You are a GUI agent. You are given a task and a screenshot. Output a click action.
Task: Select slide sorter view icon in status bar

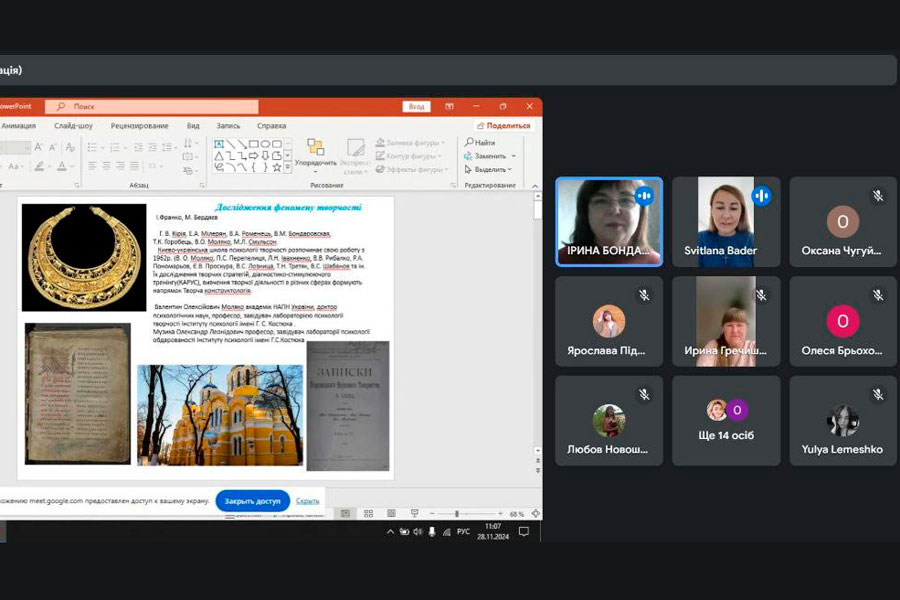[368, 513]
